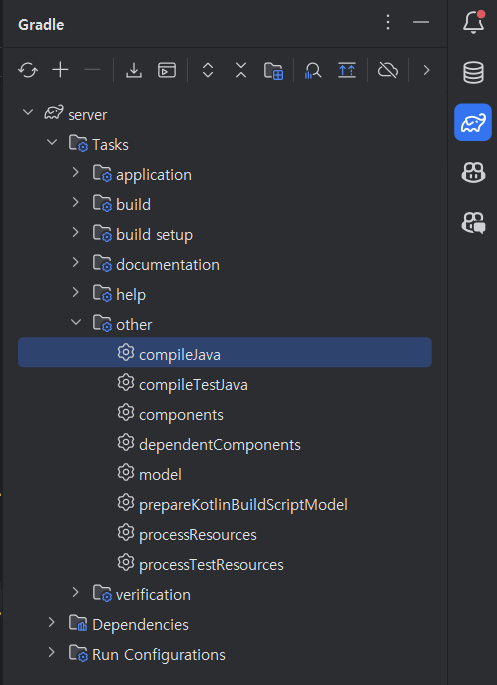Image resolution: width=497 pixels, height=685 pixels.
Task: Click the Link Gradle Project plus icon
Action: pyautogui.click(x=60, y=70)
